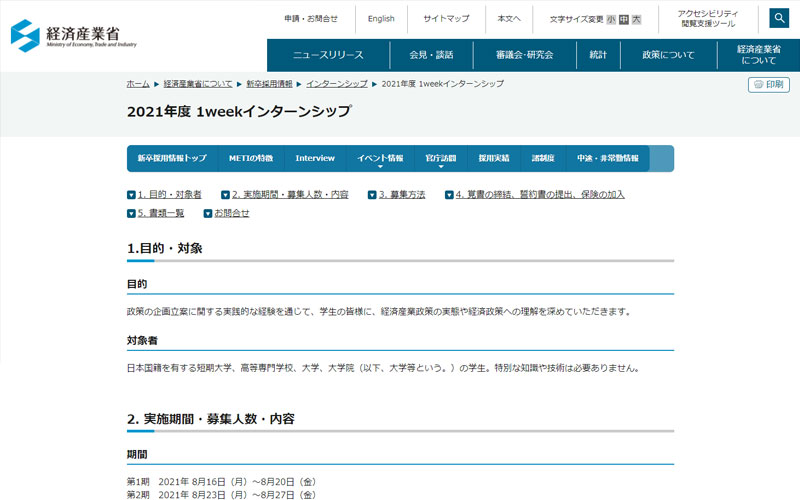Screen dimensions: 800x500
Task: Open the ニュースリリース navigation item
Action: 328,55
